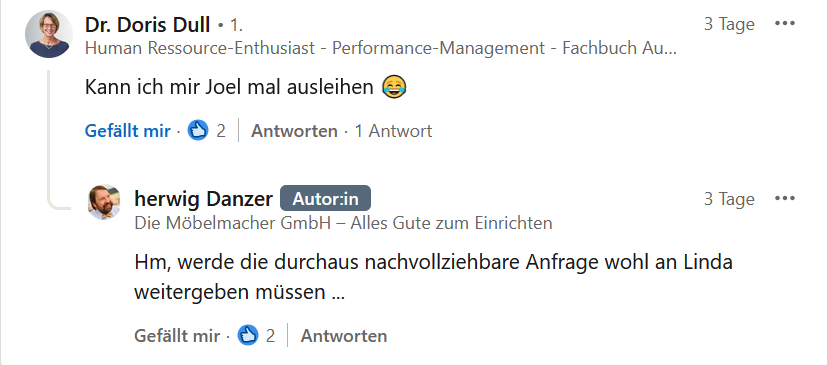This screenshot has width=827, height=365.
Task: Open the herwig Danzer name link
Action: (x=204, y=199)
